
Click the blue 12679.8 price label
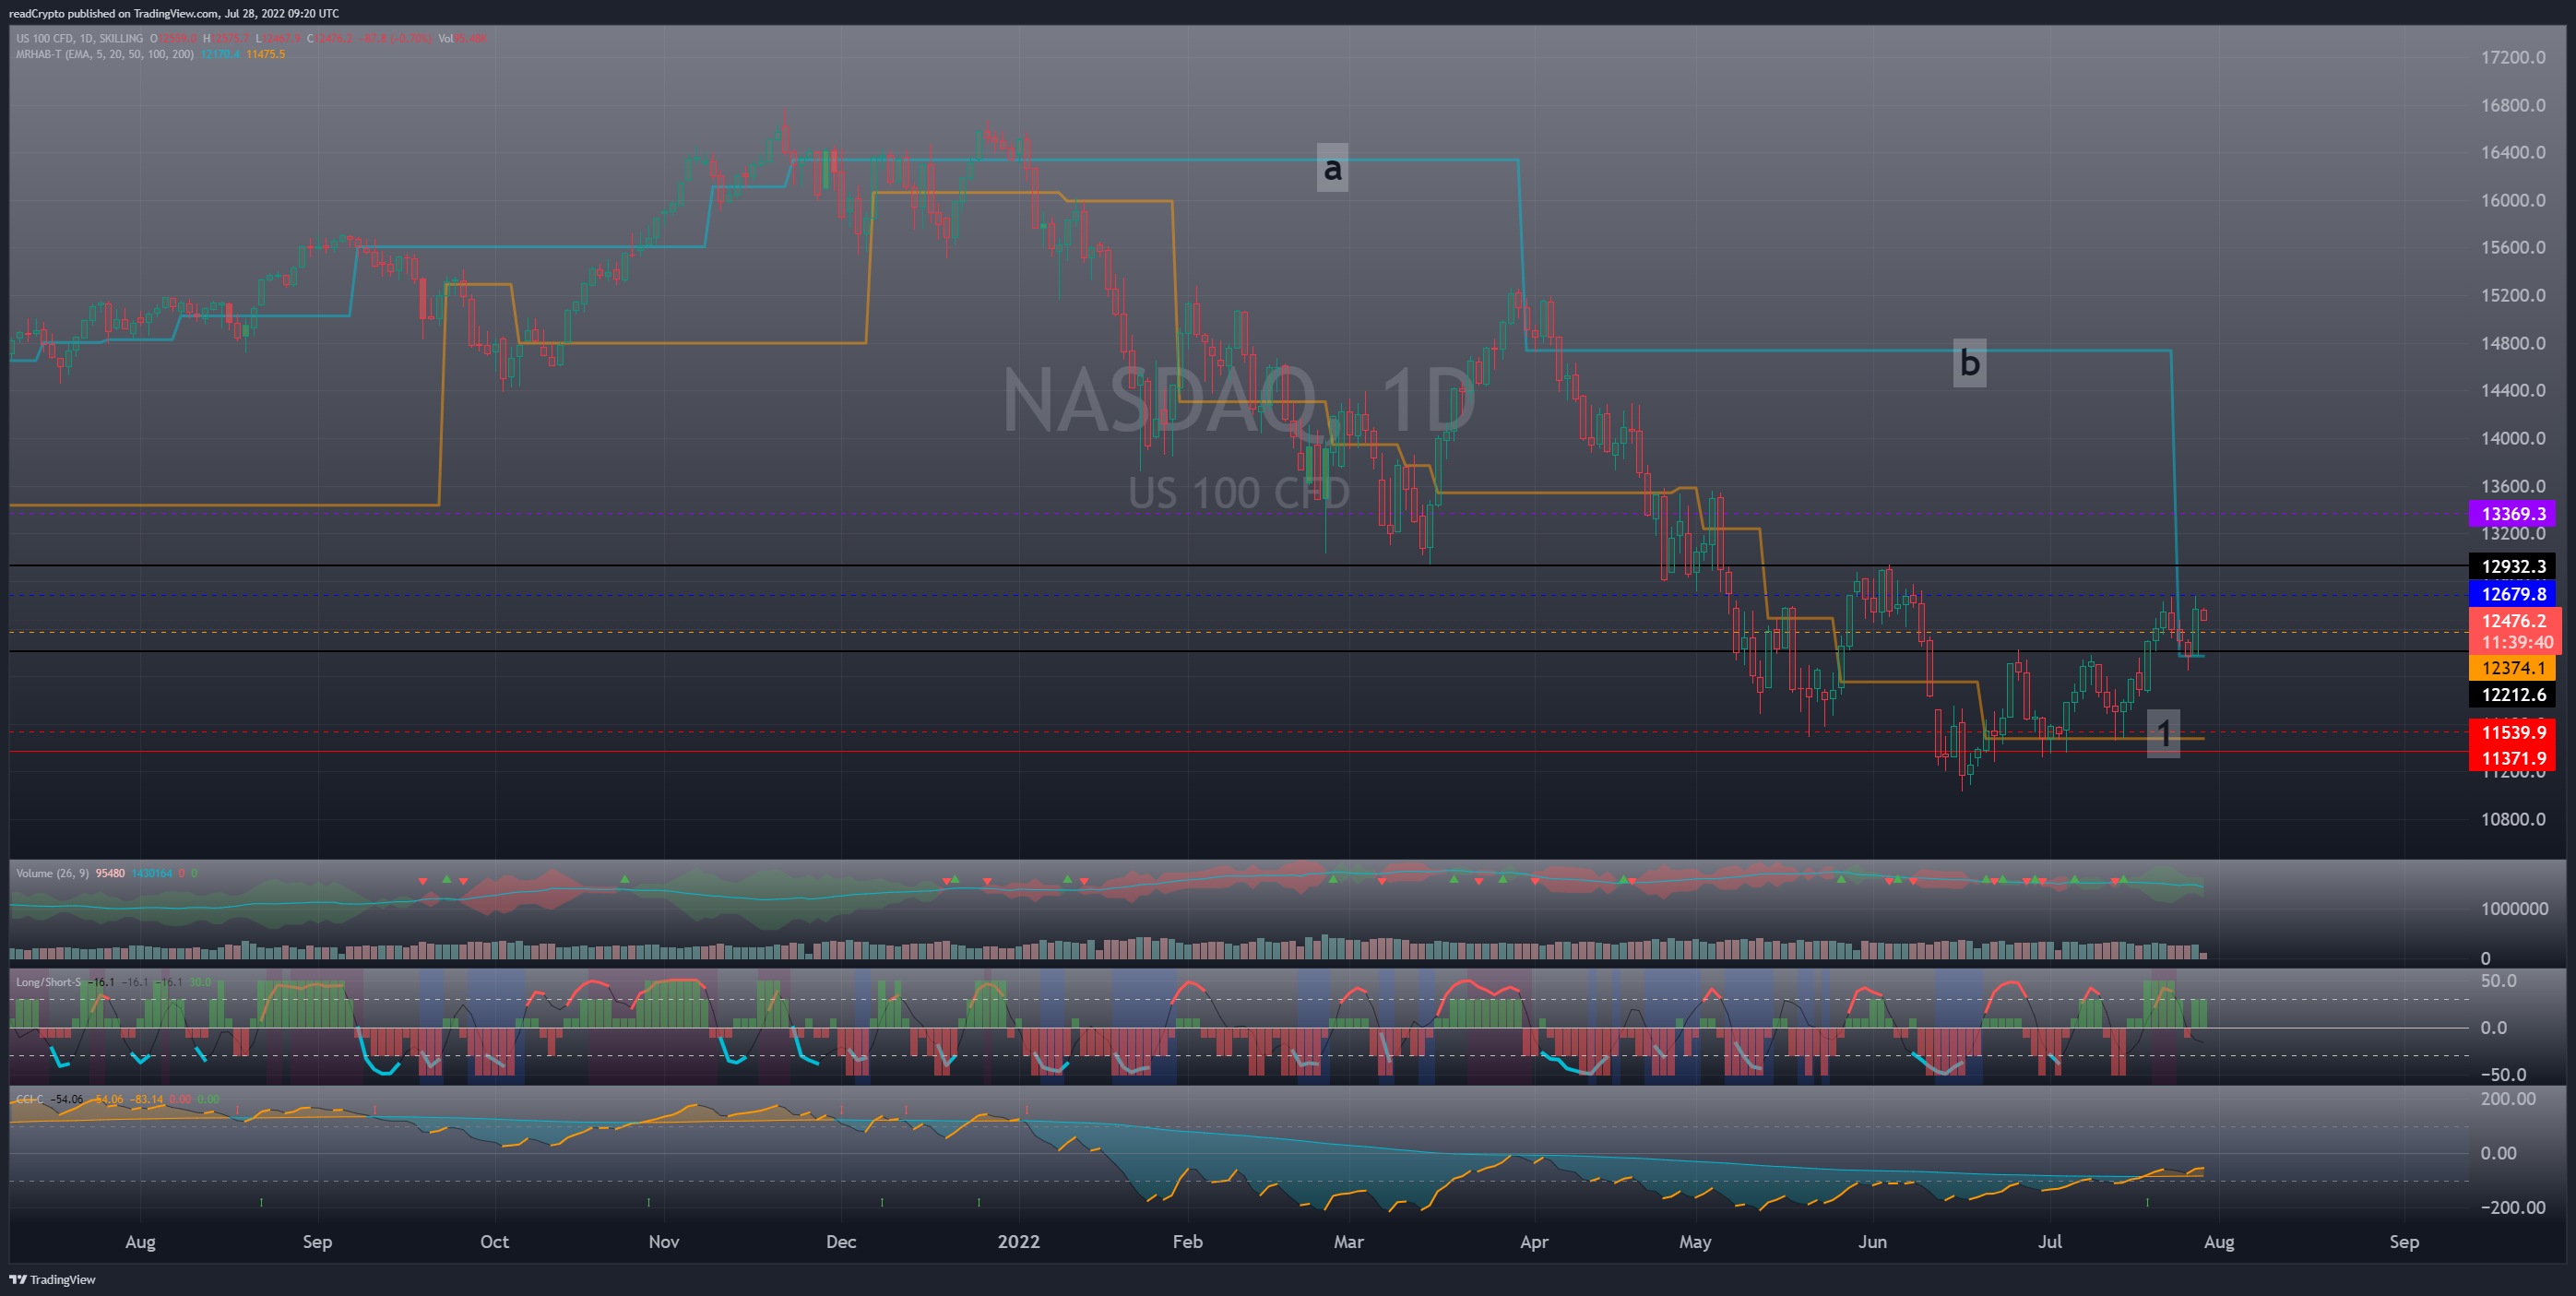(2514, 594)
